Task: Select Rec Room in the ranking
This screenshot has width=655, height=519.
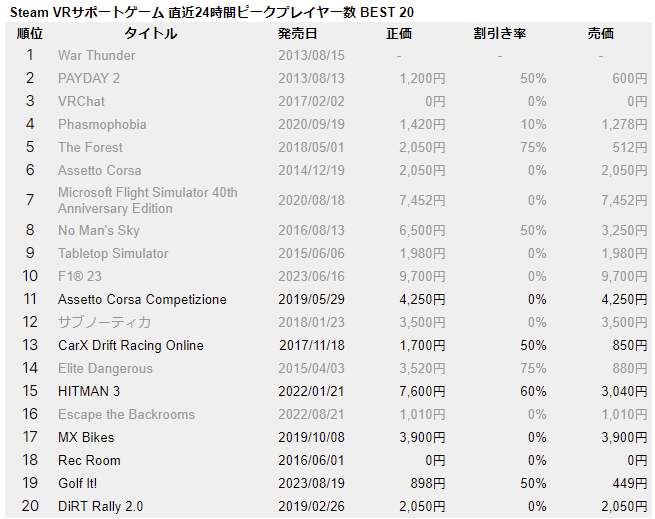Action: click(89, 460)
